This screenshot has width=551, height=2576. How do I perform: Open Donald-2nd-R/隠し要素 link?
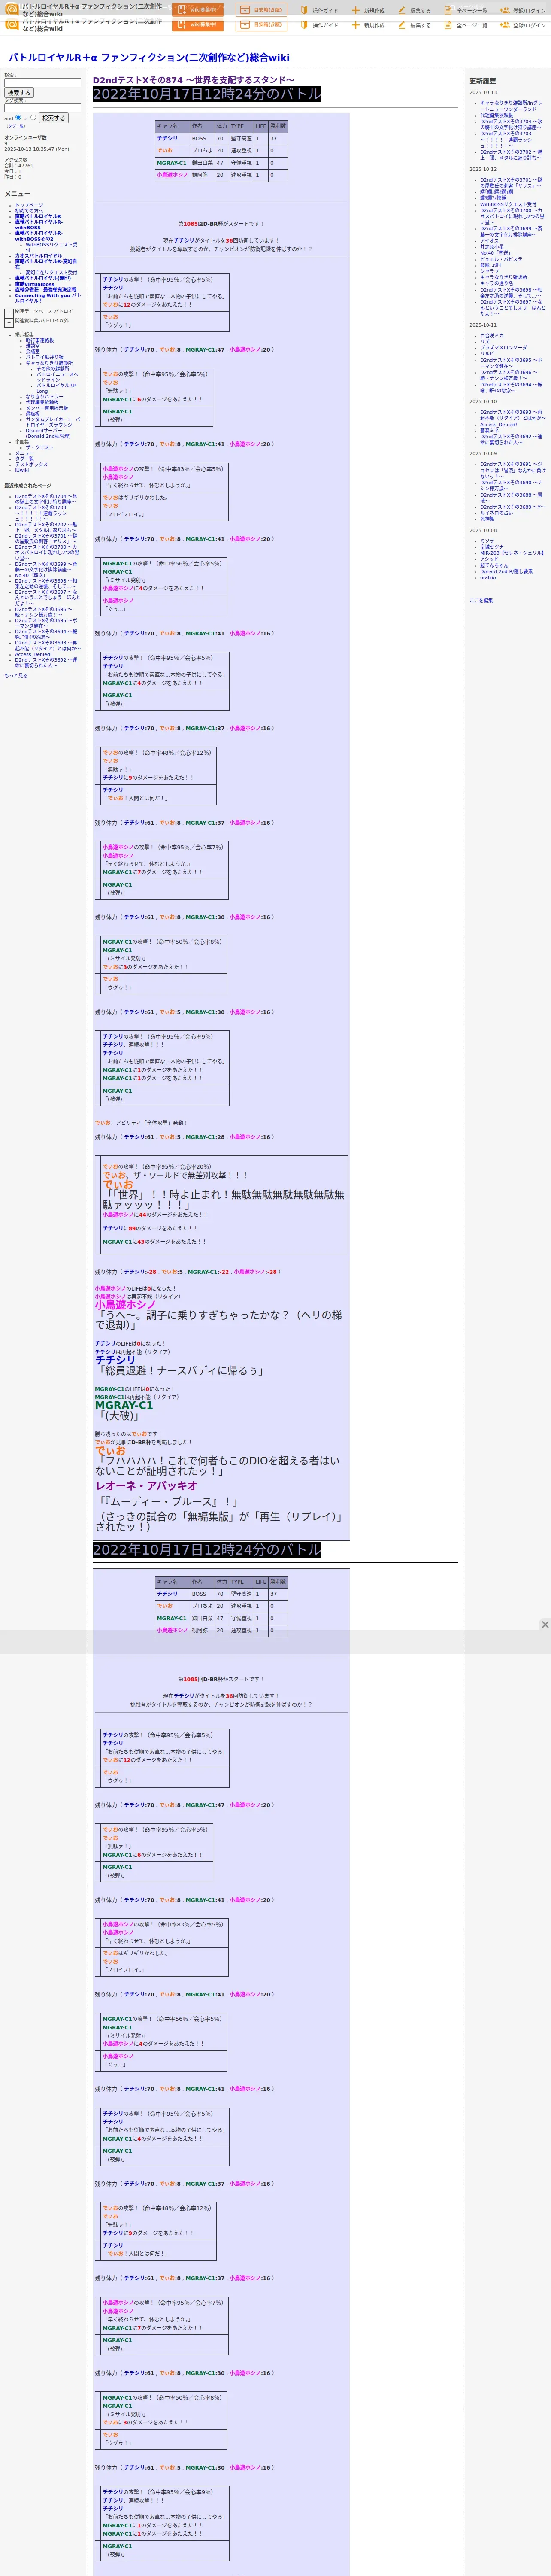[x=506, y=571]
